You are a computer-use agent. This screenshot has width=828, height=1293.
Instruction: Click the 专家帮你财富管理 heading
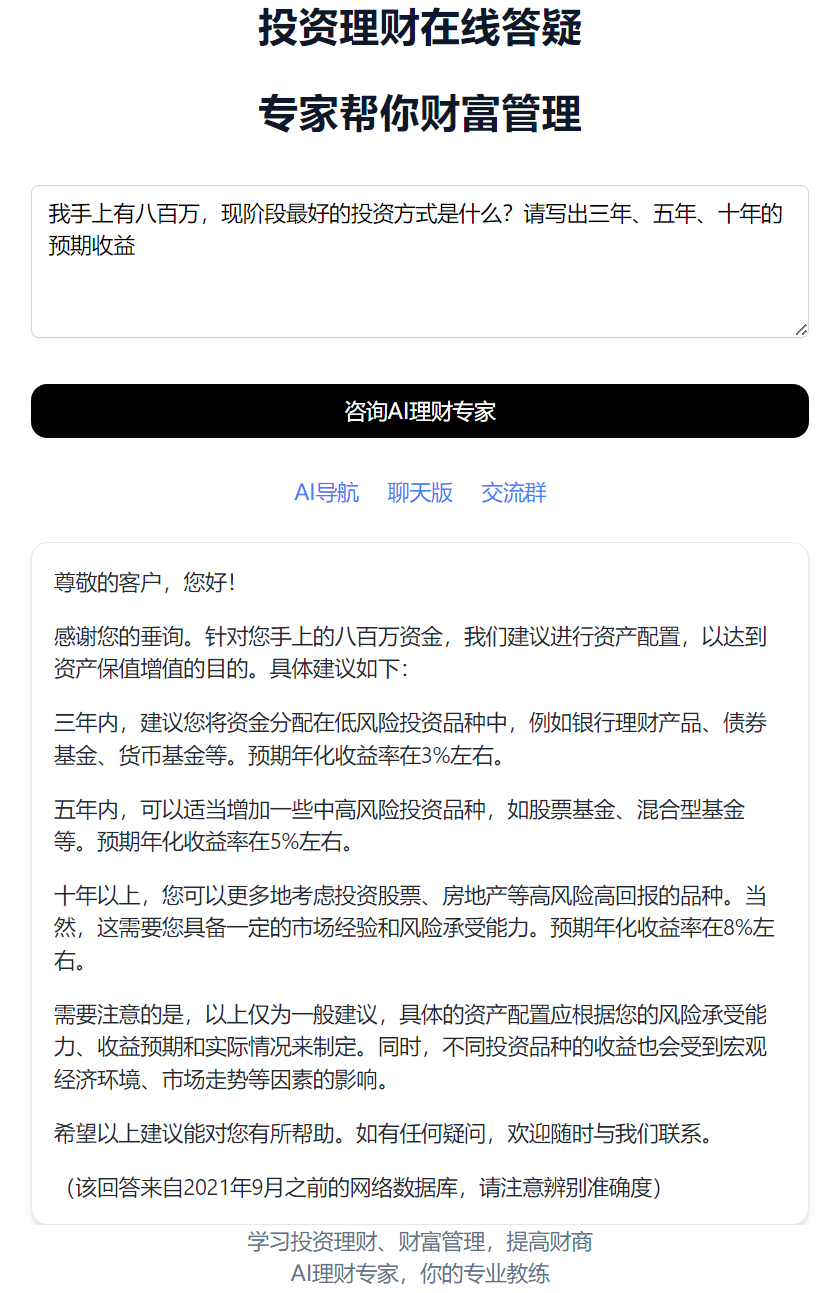click(x=420, y=113)
